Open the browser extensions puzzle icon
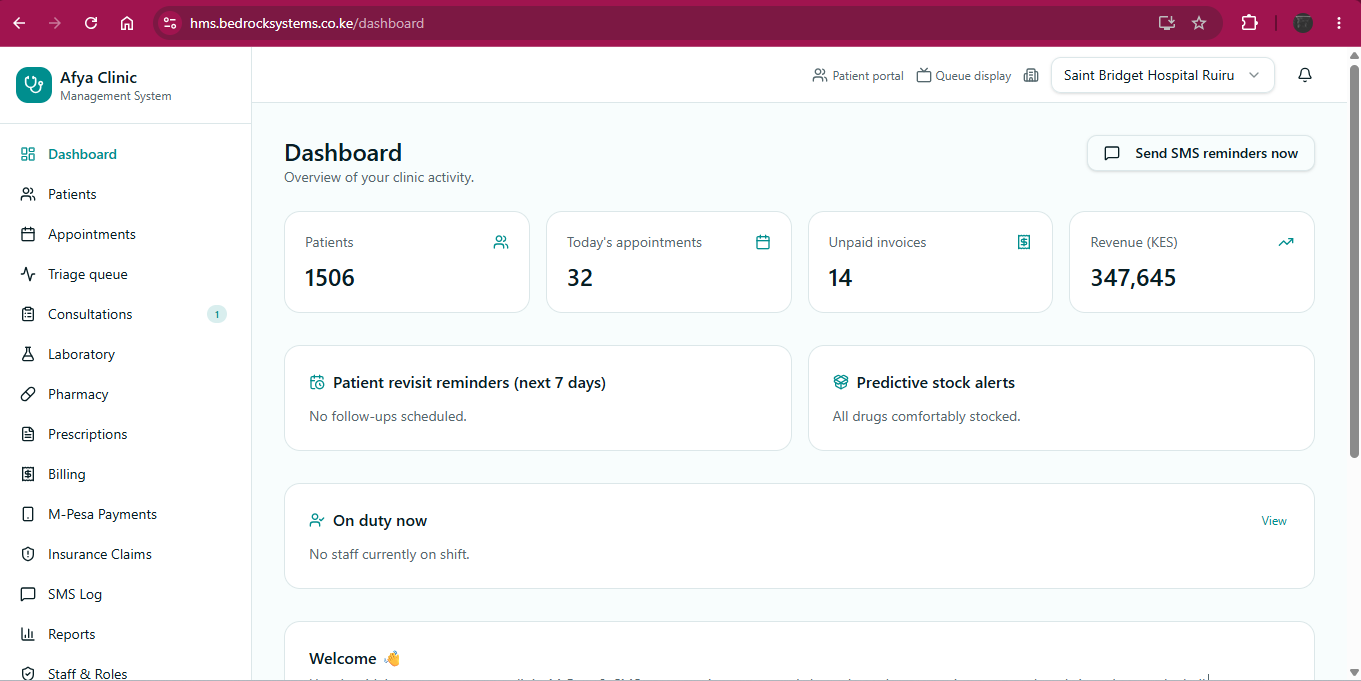The height and width of the screenshot is (681, 1361). pyautogui.click(x=1249, y=23)
